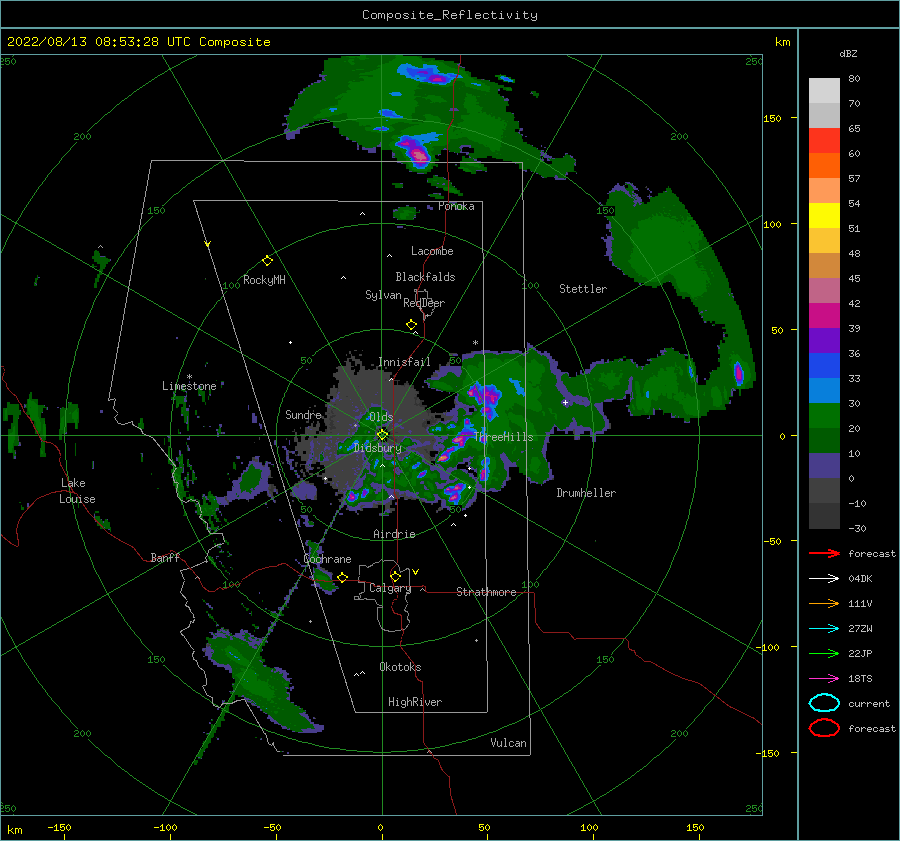Click the -150 tick label on the horizontal km axis
900x841 pixels.
pos(59,827)
